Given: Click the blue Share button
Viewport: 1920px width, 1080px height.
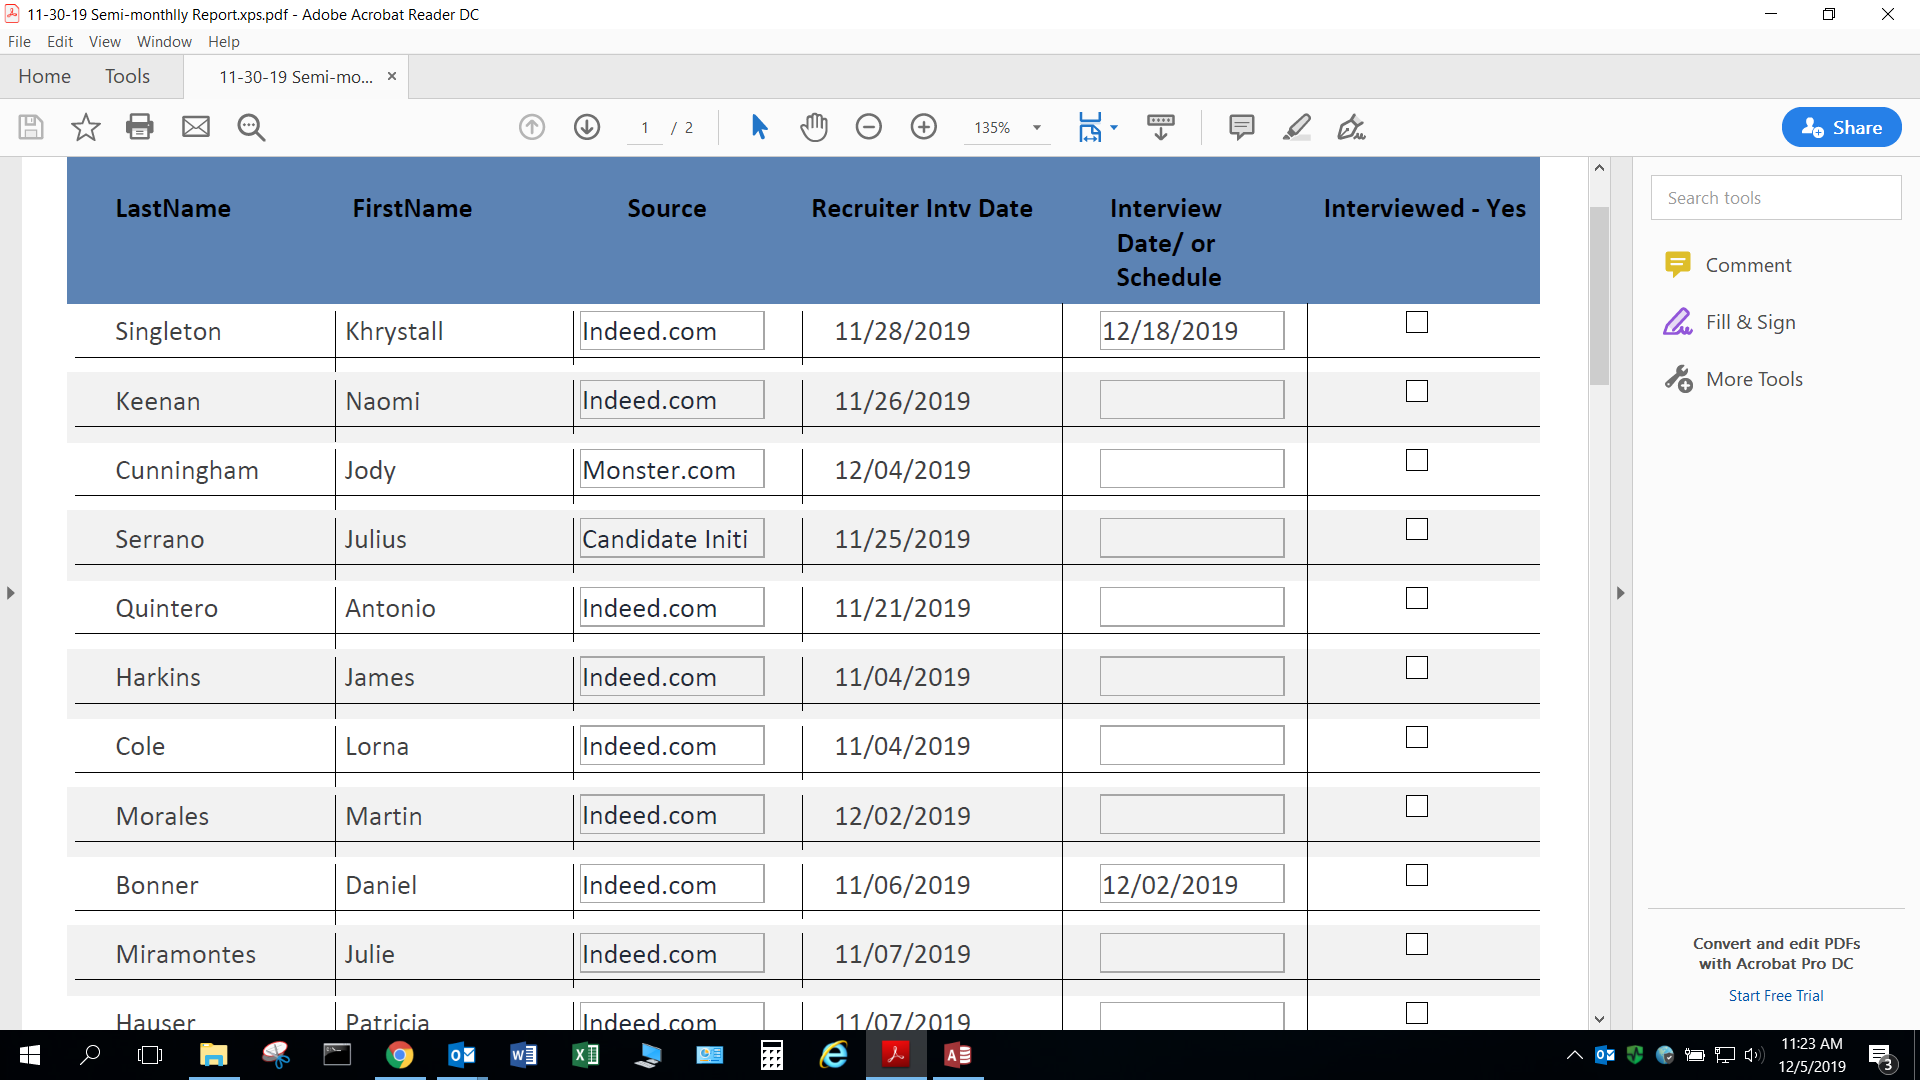Looking at the screenshot, I should [x=1841, y=127].
